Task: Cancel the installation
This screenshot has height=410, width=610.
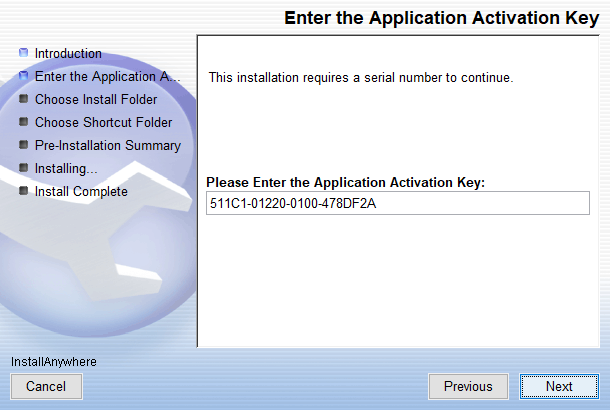Action: [46, 386]
